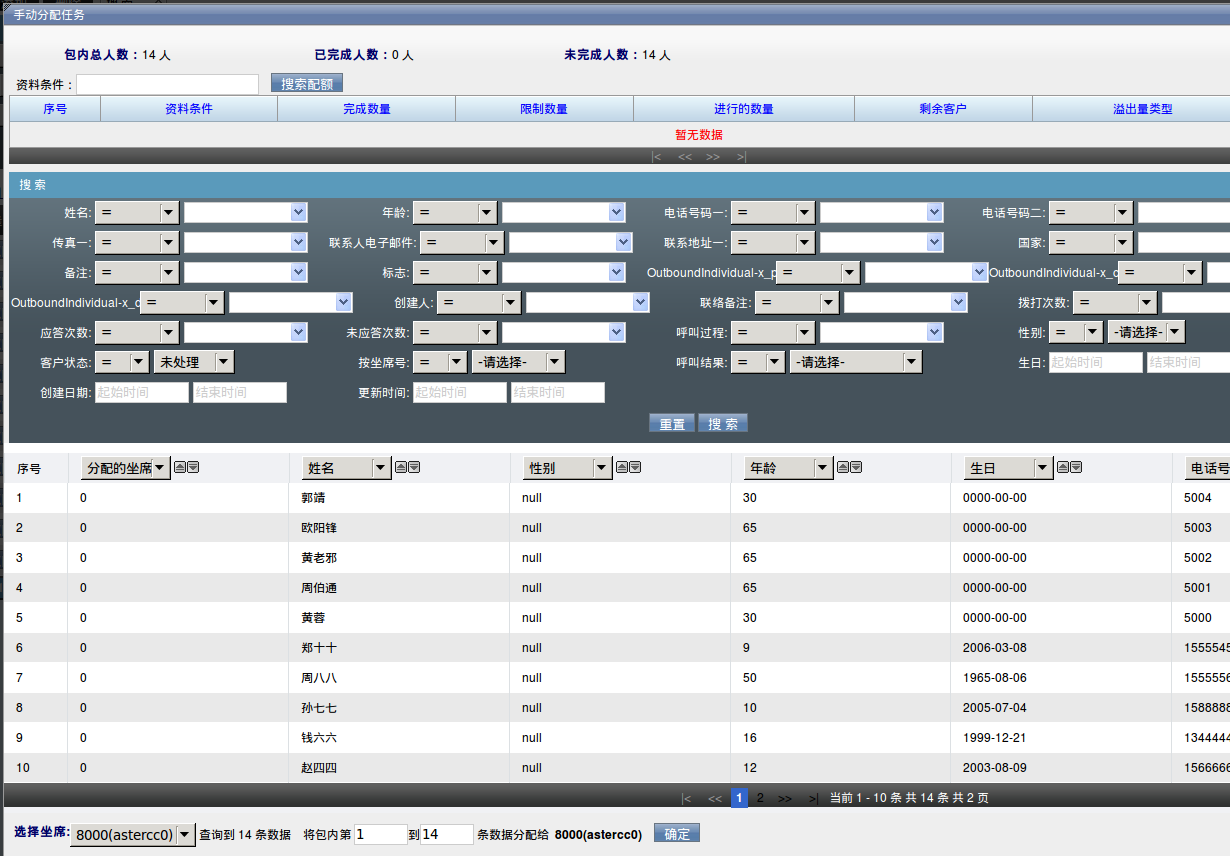Click 确定 to confirm assignment

coord(677,834)
